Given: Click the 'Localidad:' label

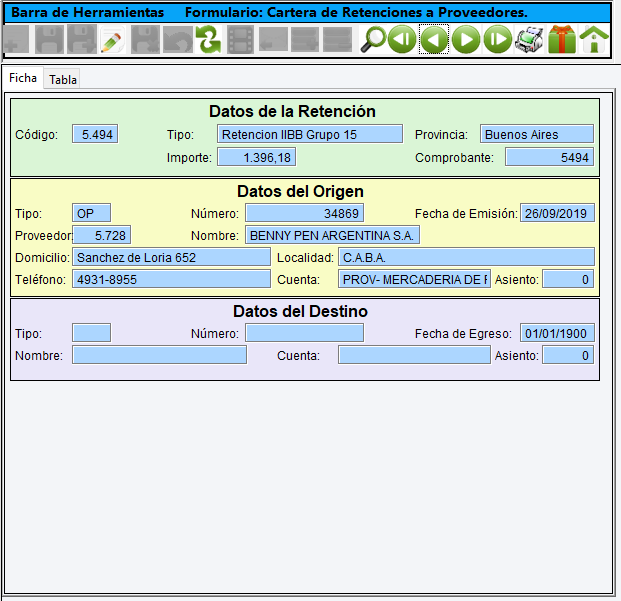Looking at the screenshot, I should tap(305, 258).
